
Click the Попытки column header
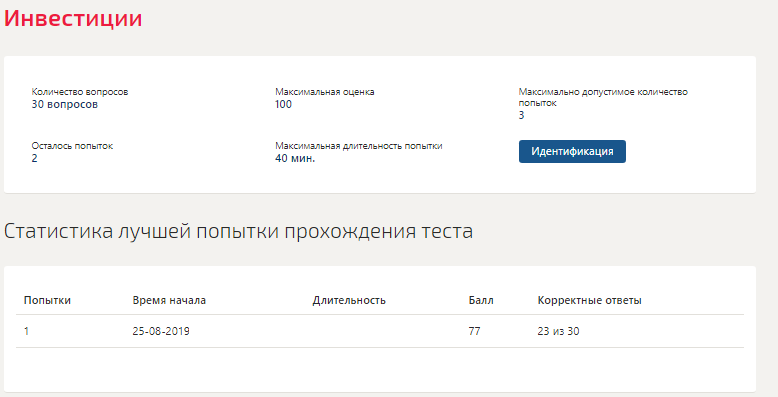tap(47, 300)
